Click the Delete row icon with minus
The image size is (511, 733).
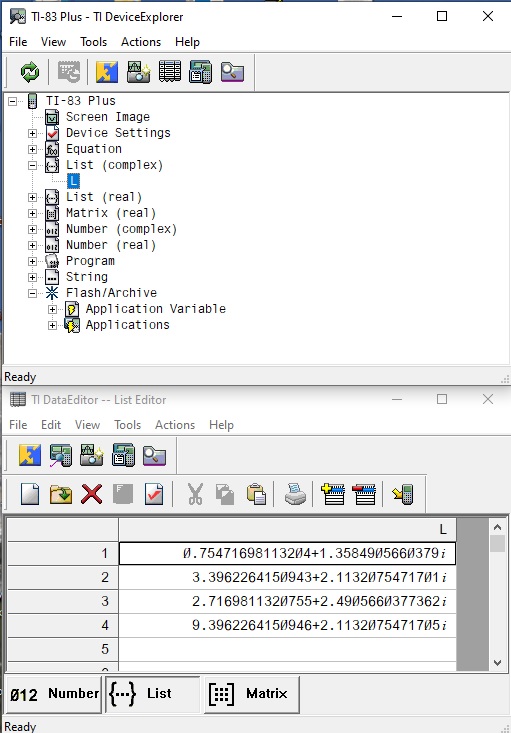coord(364,494)
